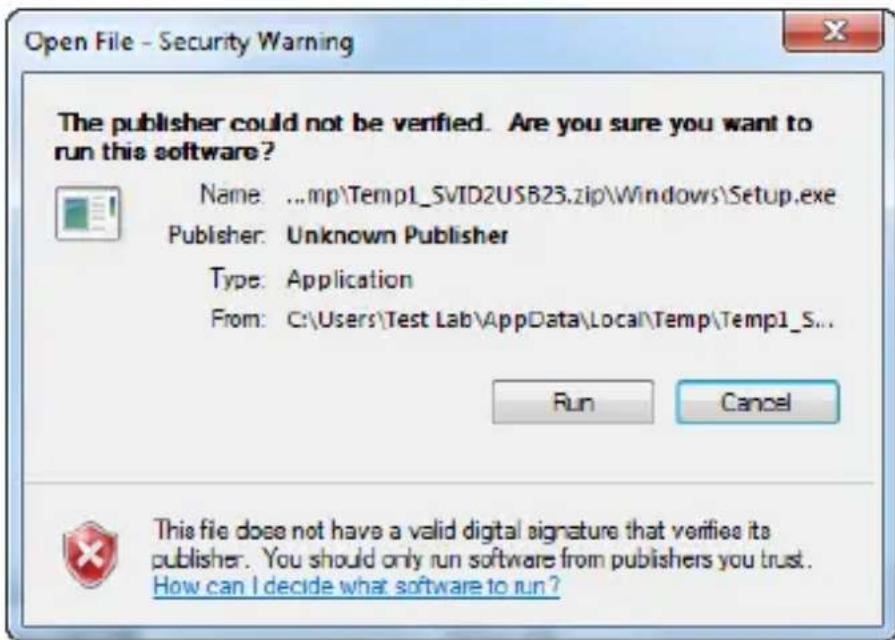Close the dialog with the red X
The image size is (895, 640).
point(832,32)
